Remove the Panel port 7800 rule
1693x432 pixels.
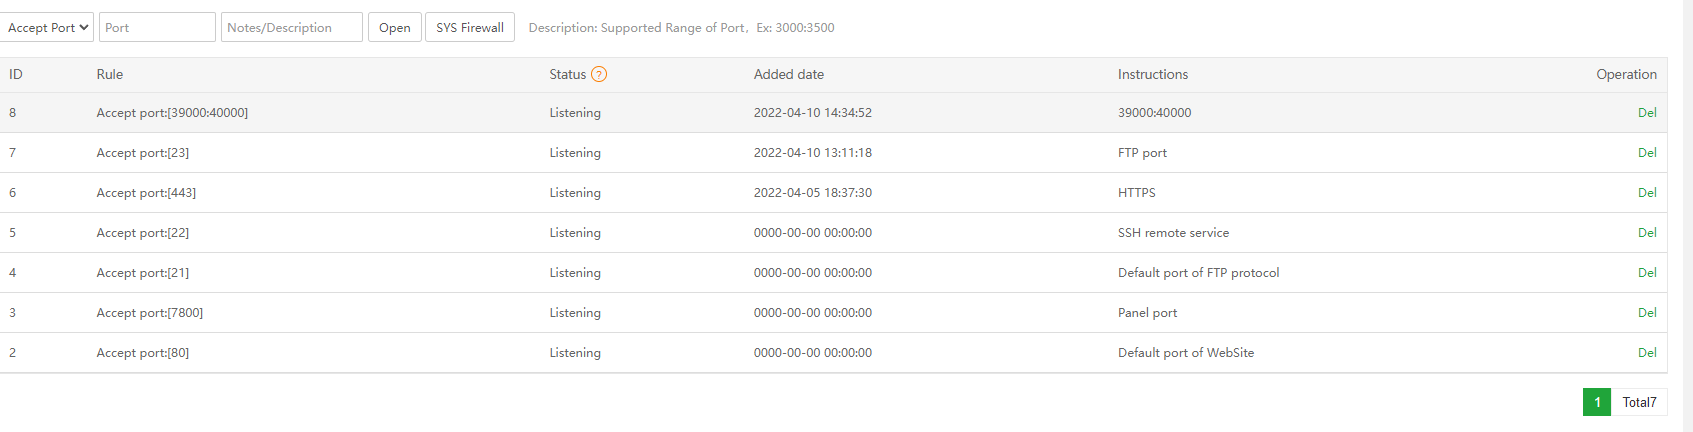pyautogui.click(x=1646, y=313)
